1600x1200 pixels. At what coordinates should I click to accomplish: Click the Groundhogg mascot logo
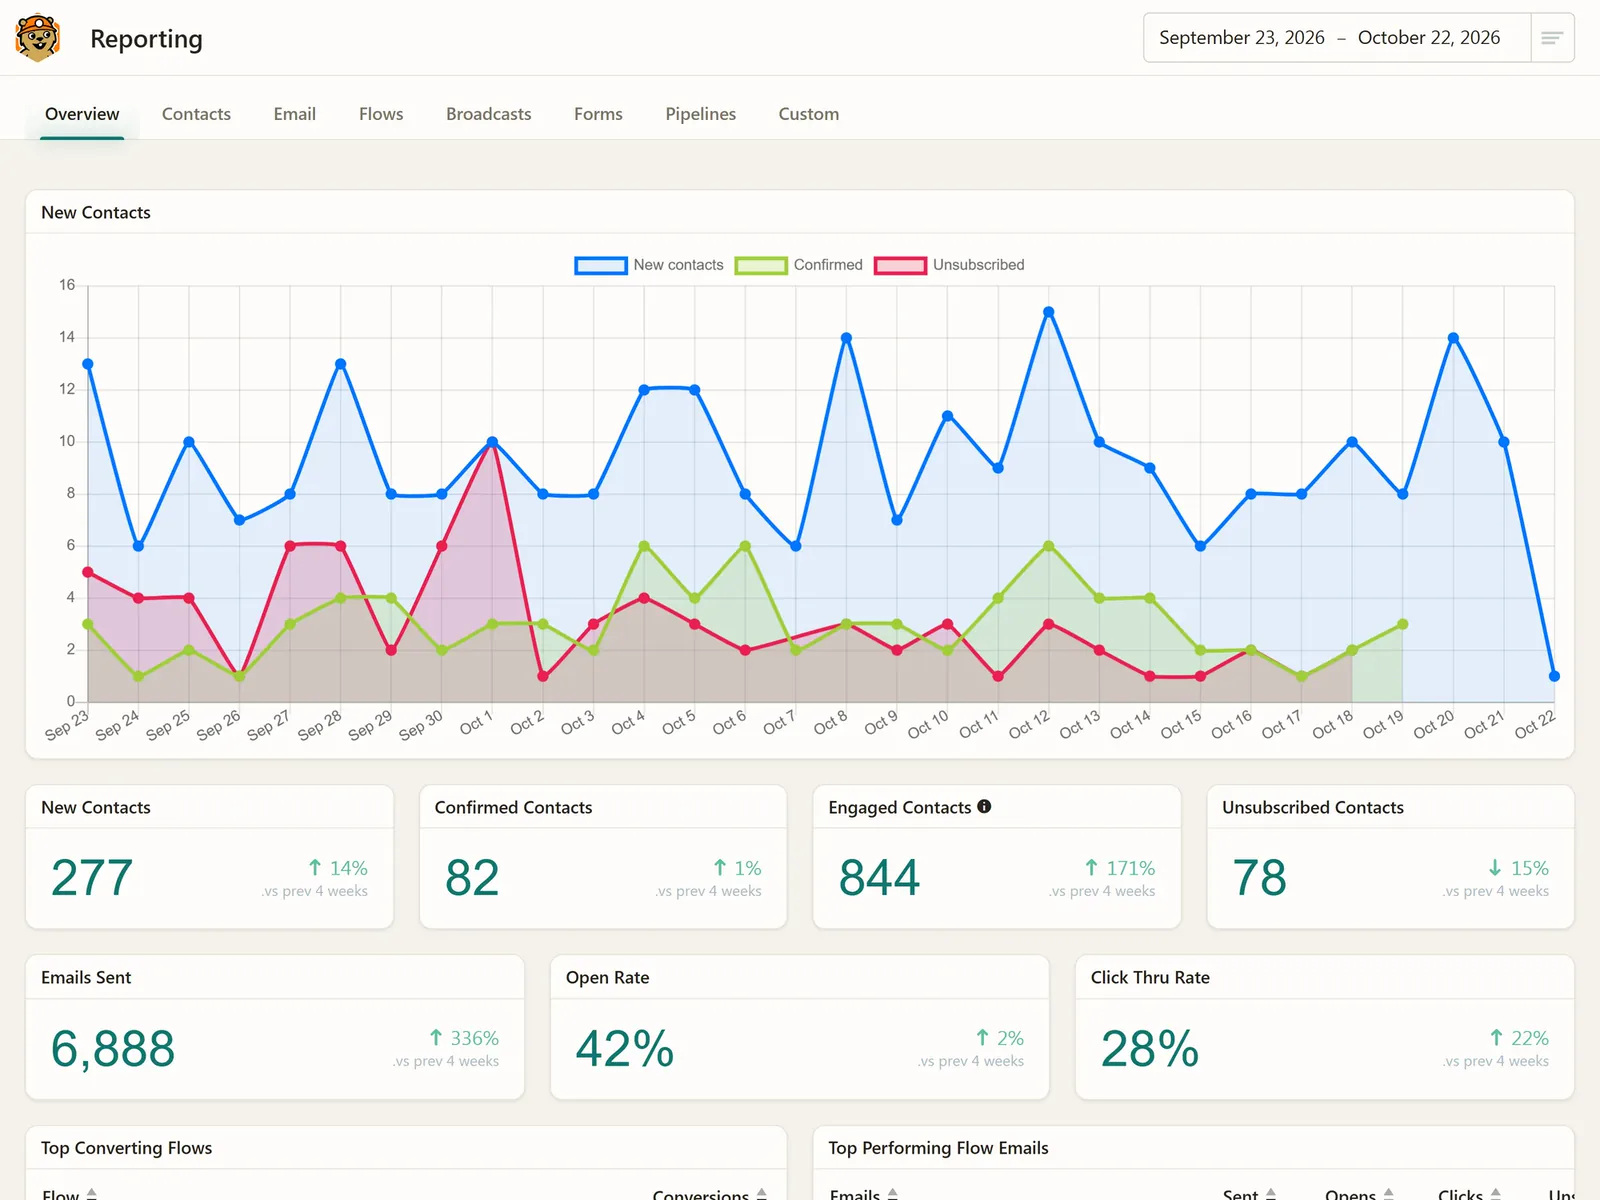[x=38, y=38]
